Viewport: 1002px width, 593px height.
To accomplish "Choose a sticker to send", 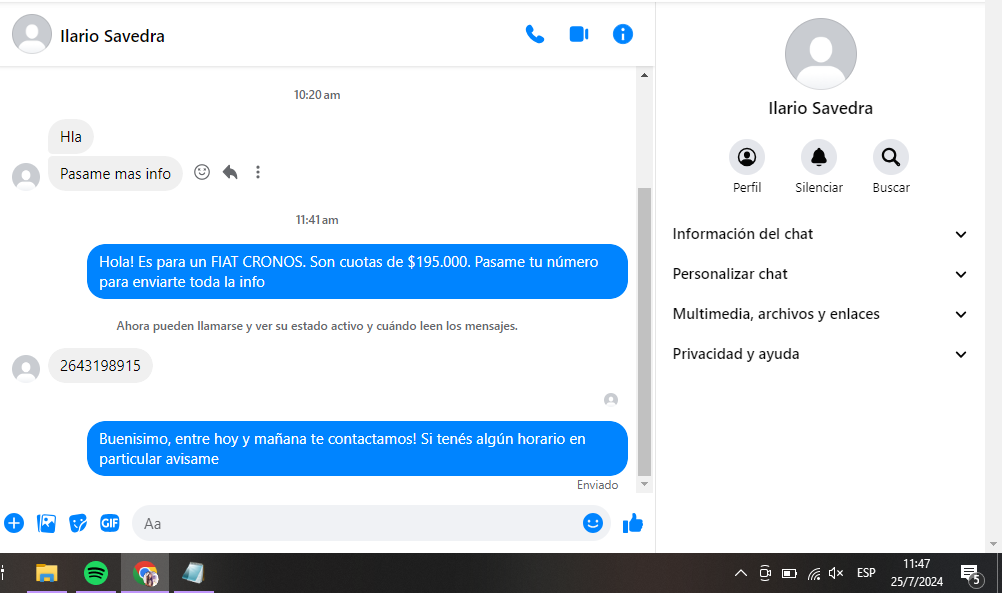I will pyautogui.click(x=78, y=523).
